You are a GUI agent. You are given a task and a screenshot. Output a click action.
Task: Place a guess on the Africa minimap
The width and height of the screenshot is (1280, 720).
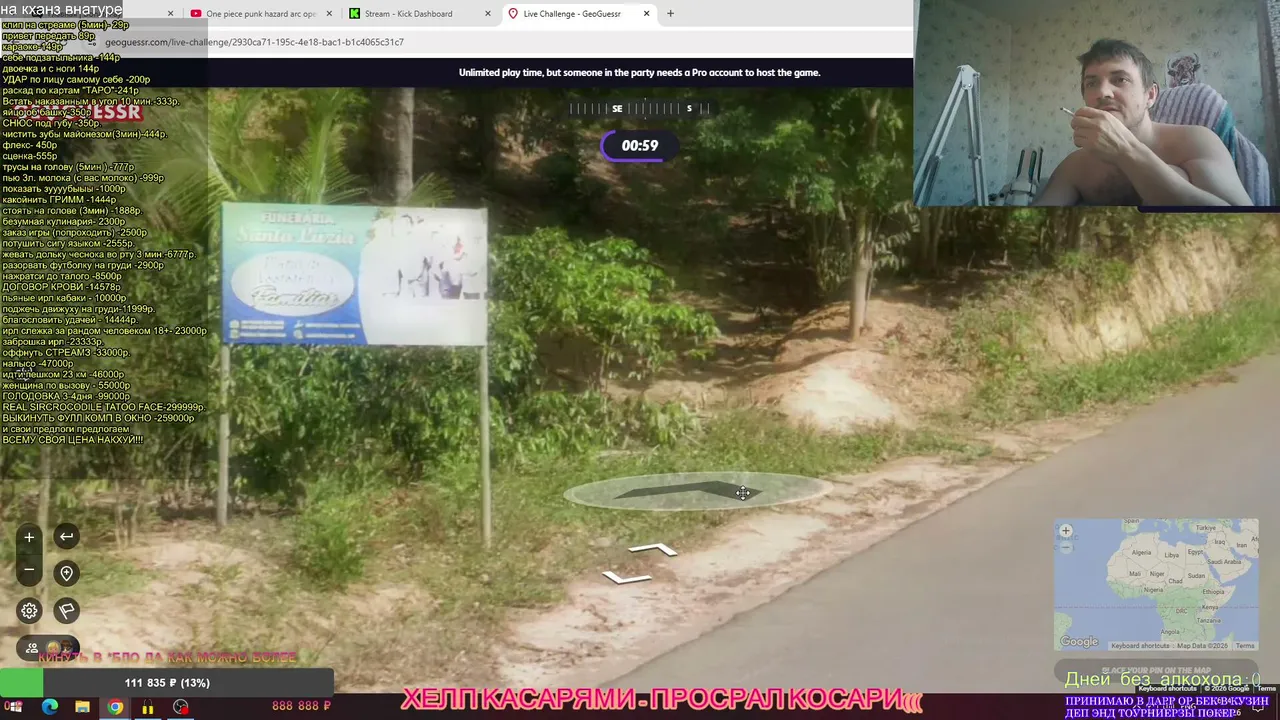(1156, 584)
